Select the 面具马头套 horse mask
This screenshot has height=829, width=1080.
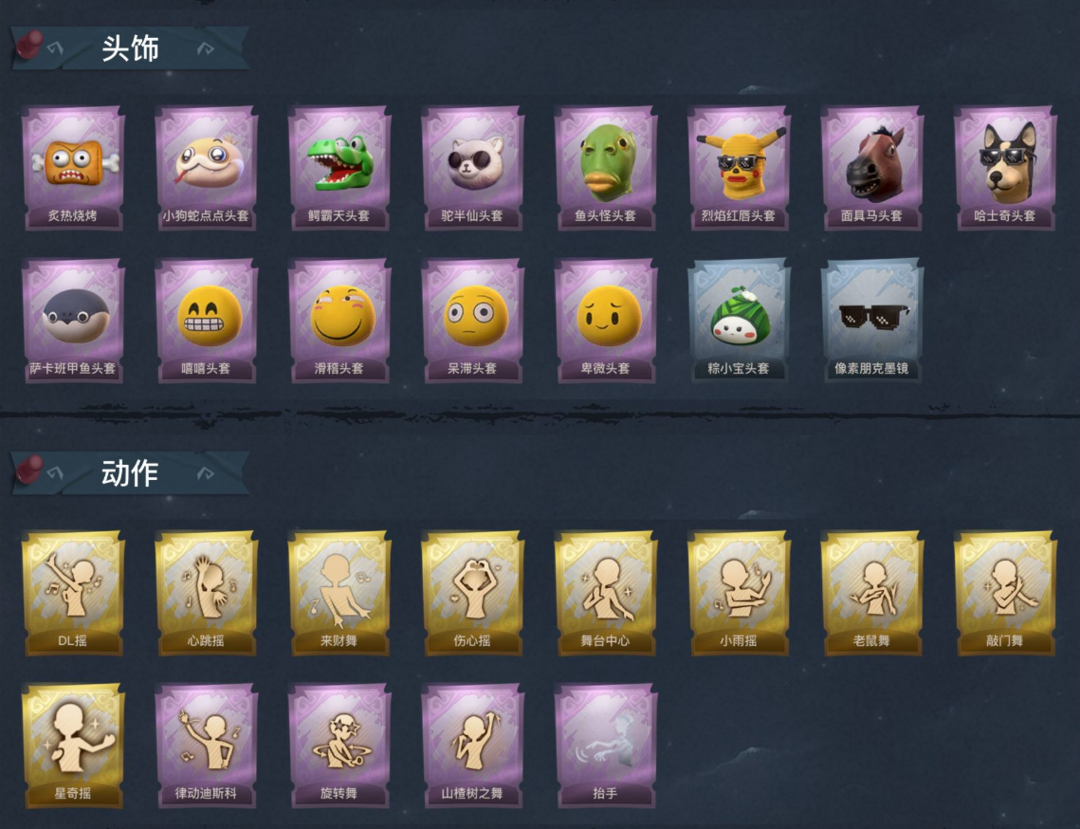pos(872,167)
